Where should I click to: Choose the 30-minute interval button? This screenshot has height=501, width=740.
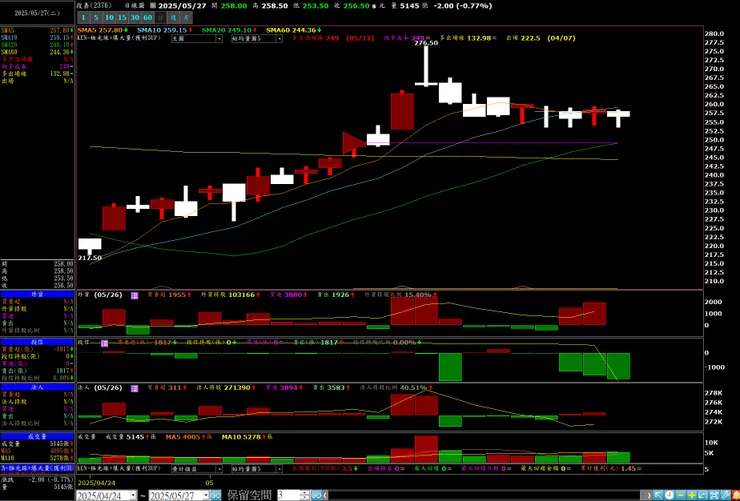(x=135, y=17)
